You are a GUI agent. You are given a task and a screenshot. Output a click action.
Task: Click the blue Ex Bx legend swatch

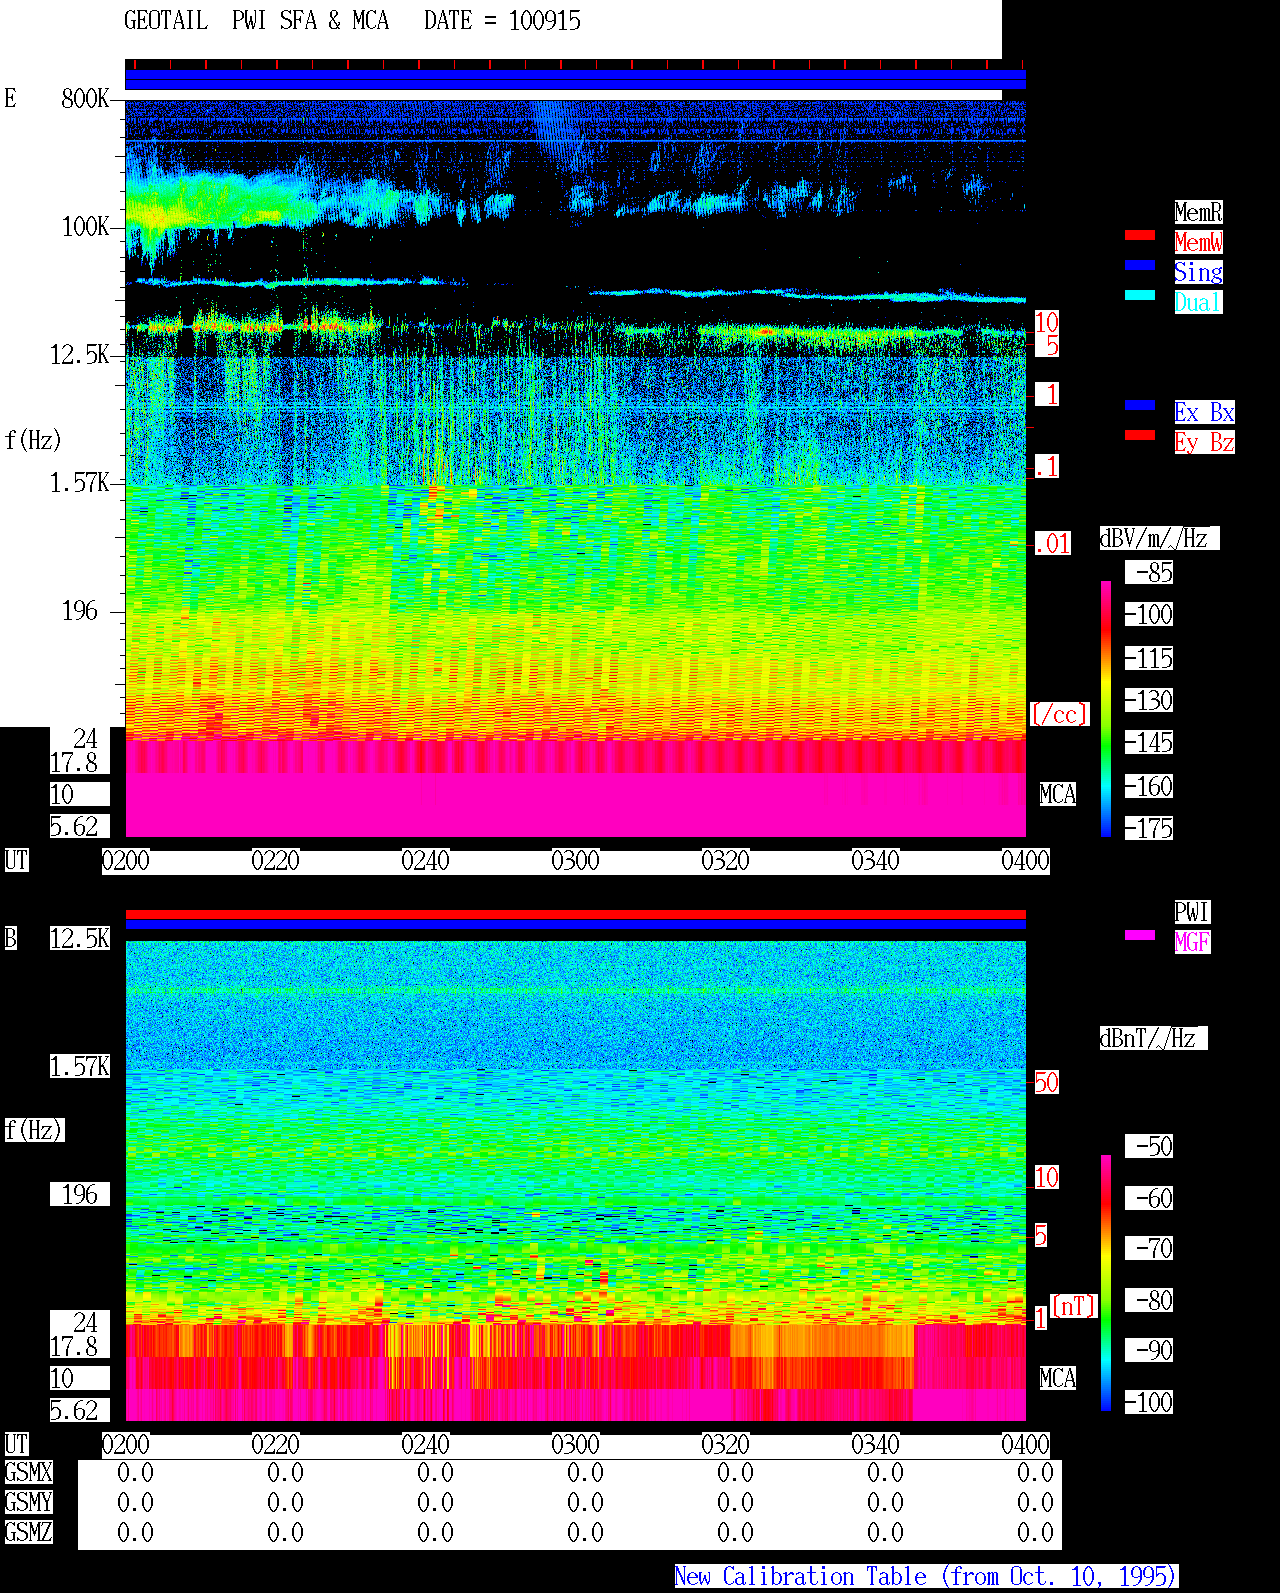[x=1140, y=405]
